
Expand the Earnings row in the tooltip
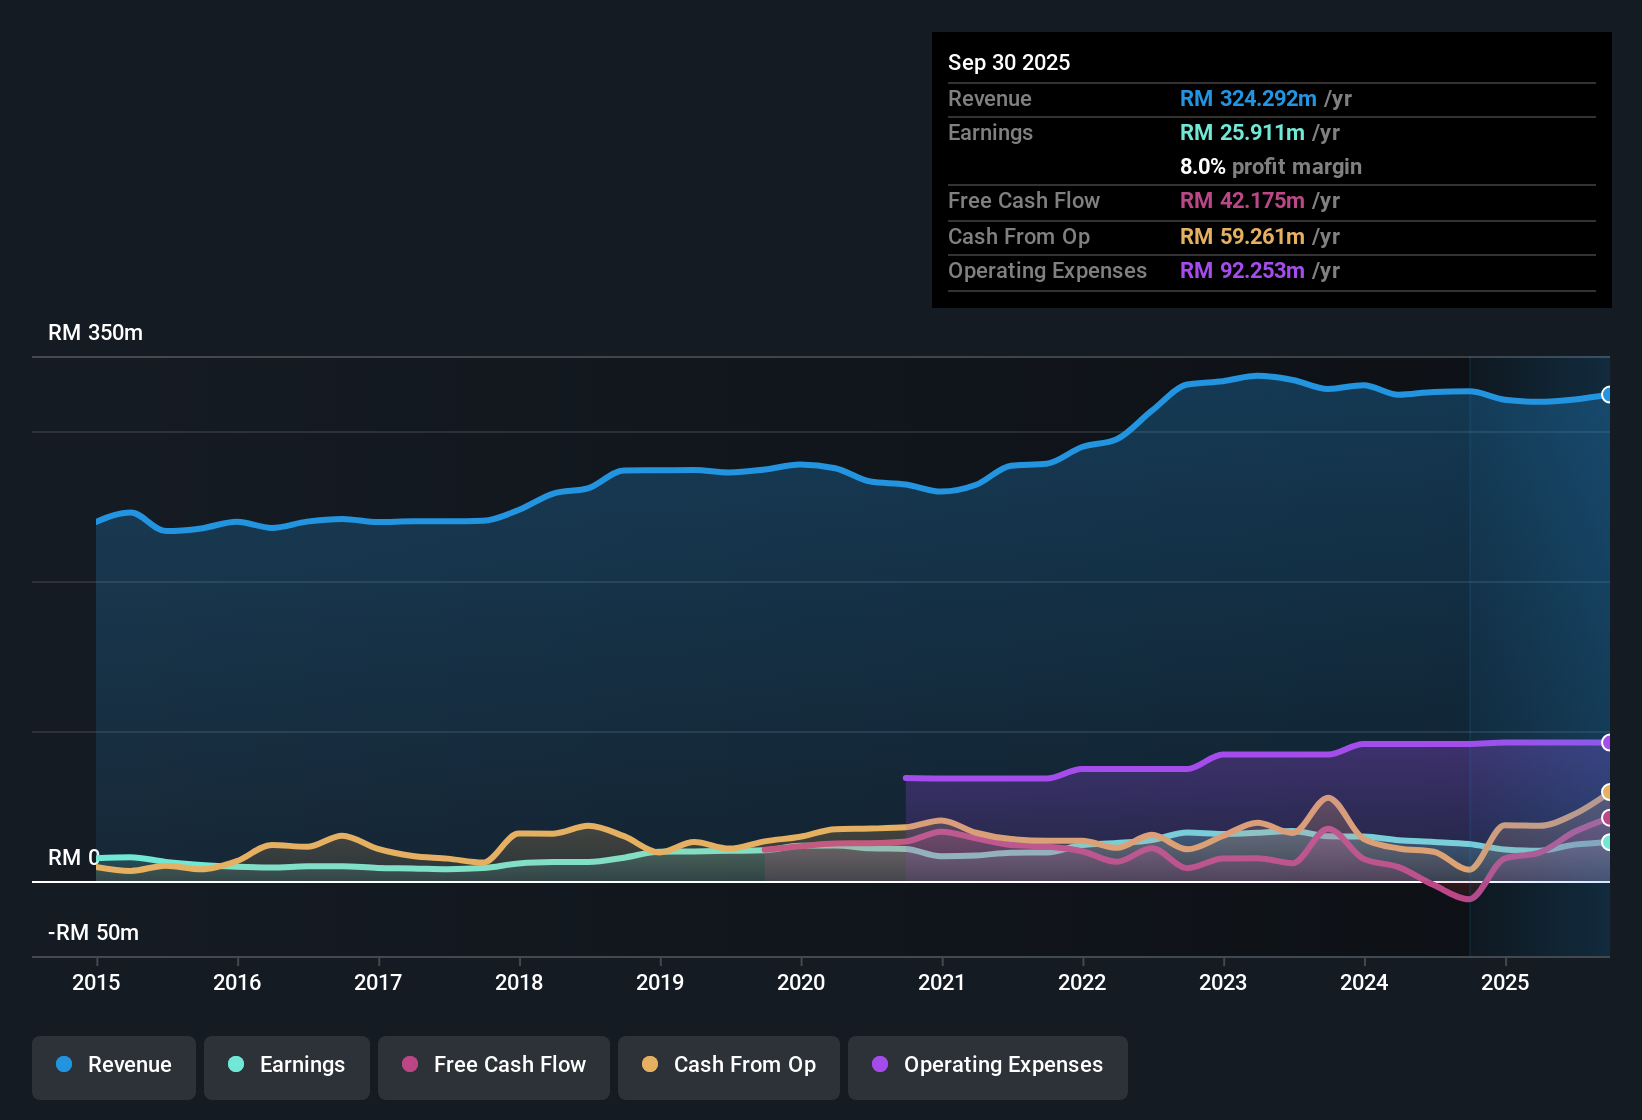point(1270,132)
